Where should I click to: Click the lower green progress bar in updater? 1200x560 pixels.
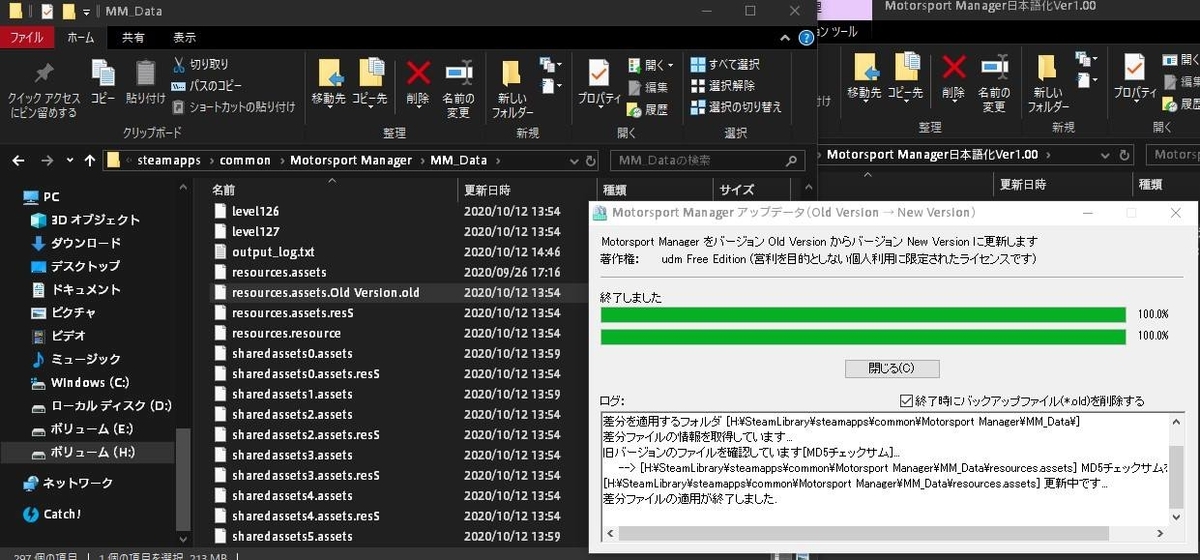[x=863, y=337]
